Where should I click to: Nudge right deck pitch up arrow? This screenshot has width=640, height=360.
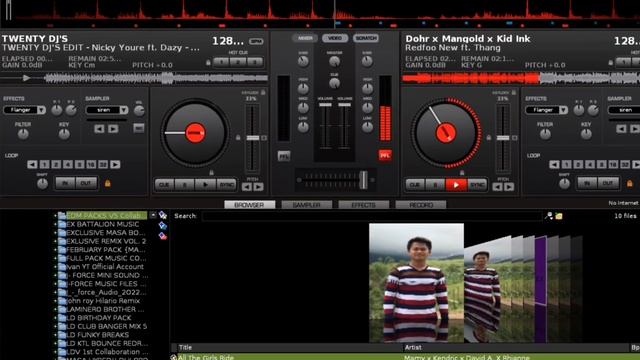509,187
